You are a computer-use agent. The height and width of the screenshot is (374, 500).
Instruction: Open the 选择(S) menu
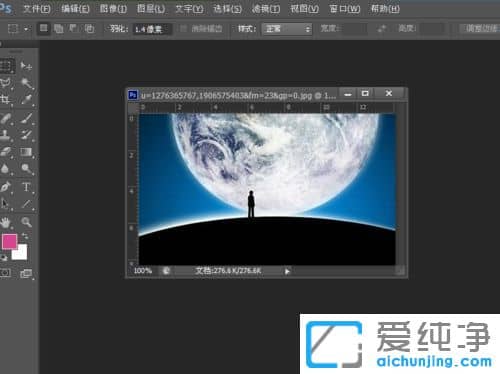click(227, 9)
